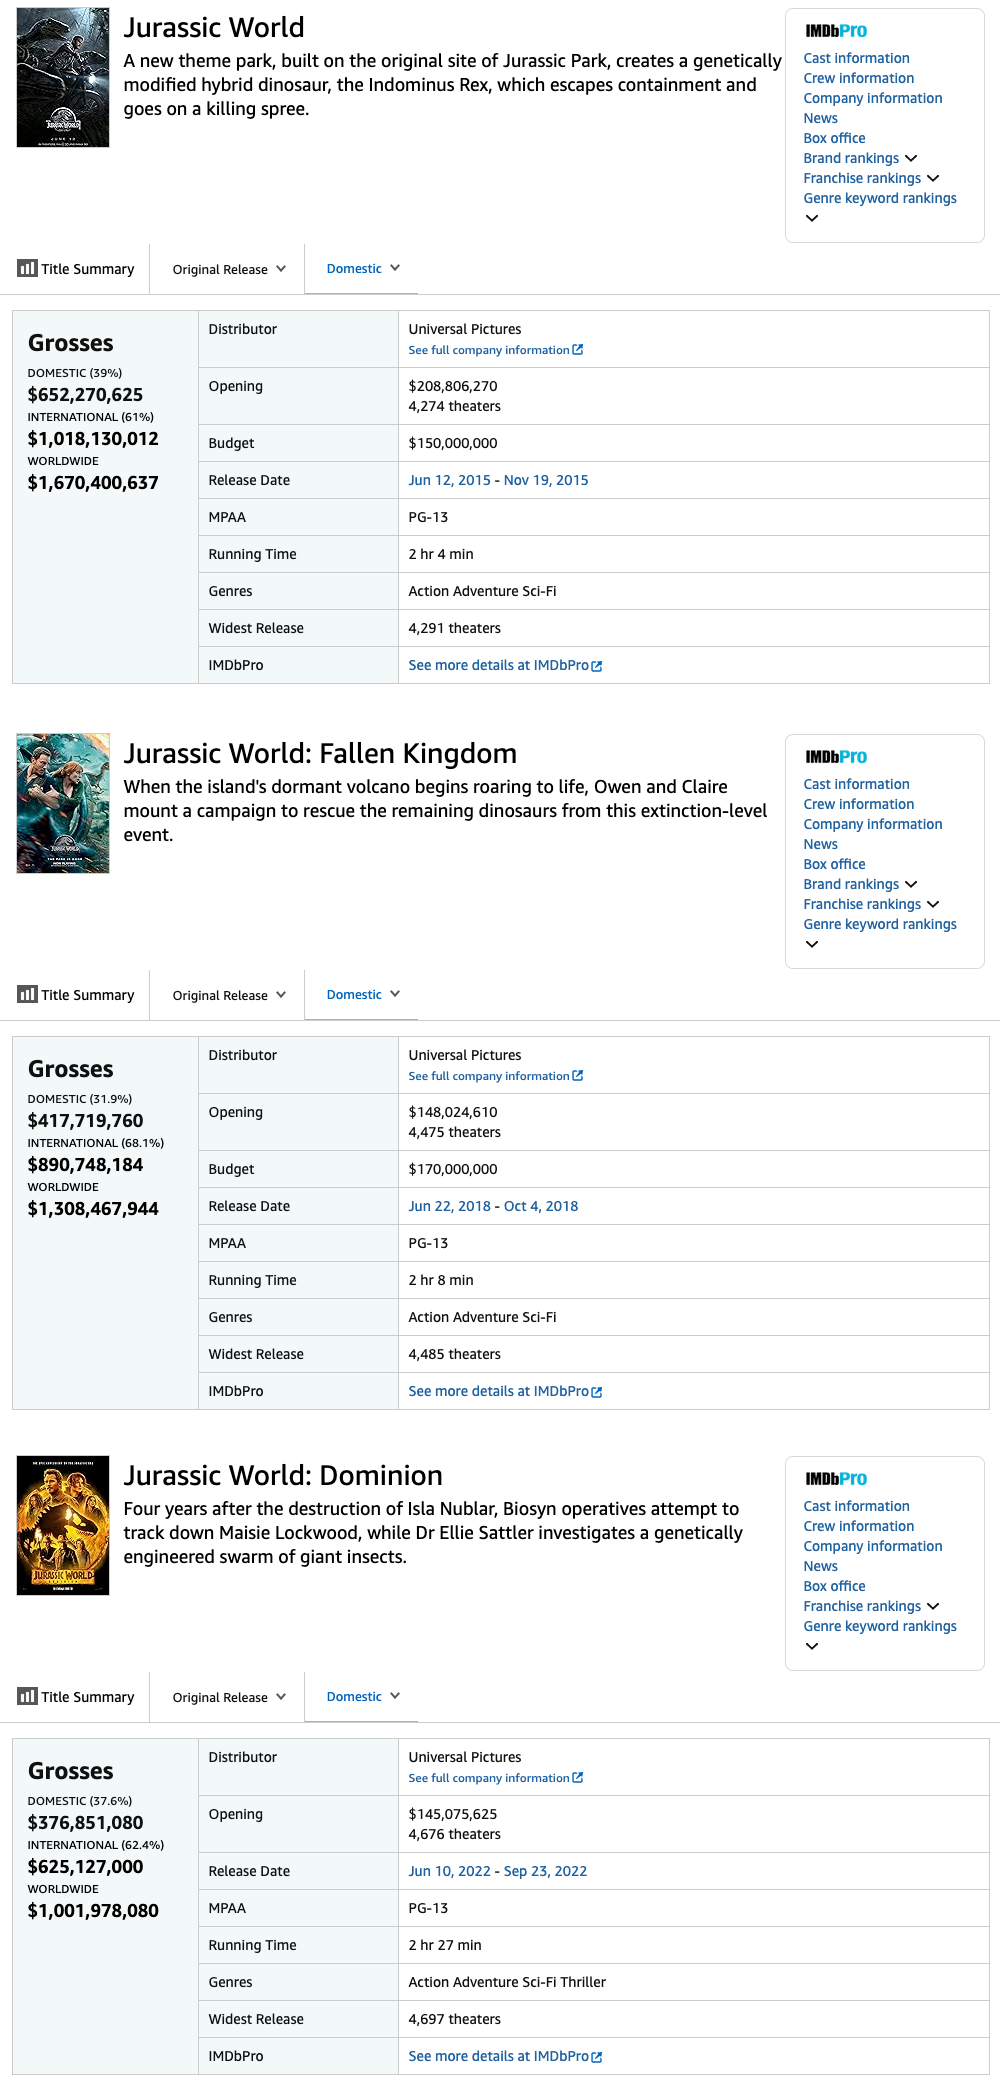Open News link in Fallen Kingdom panel
Screen dimensions: 1000x2085
click(x=820, y=844)
